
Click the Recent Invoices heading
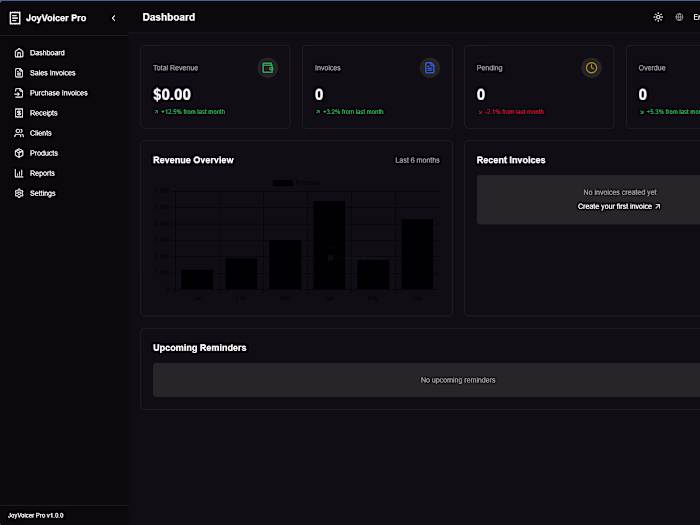coord(511,160)
